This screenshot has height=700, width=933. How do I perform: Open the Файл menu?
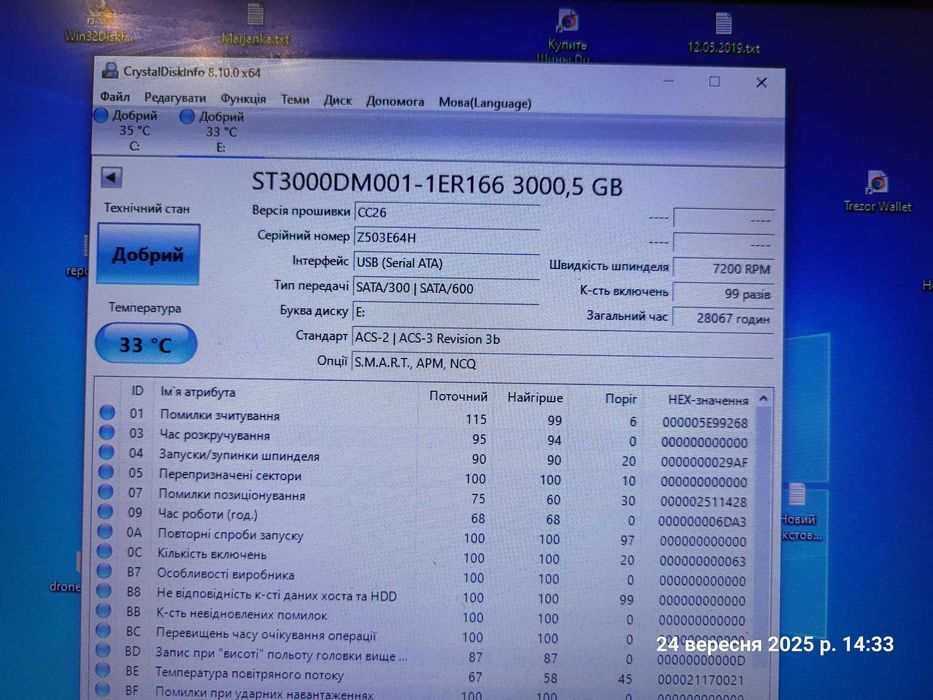click(x=115, y=96)
